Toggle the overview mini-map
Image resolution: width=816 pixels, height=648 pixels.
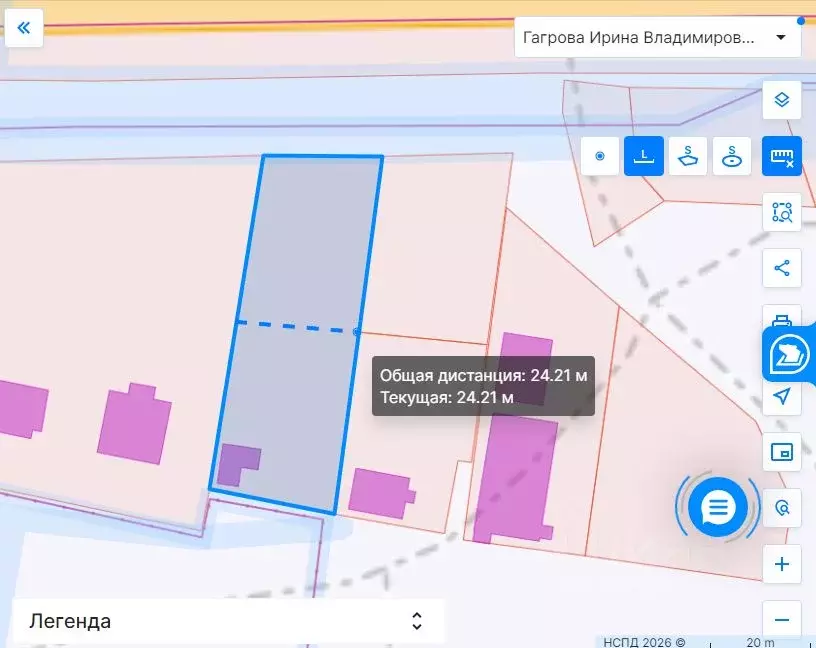(x=782, y=452)
